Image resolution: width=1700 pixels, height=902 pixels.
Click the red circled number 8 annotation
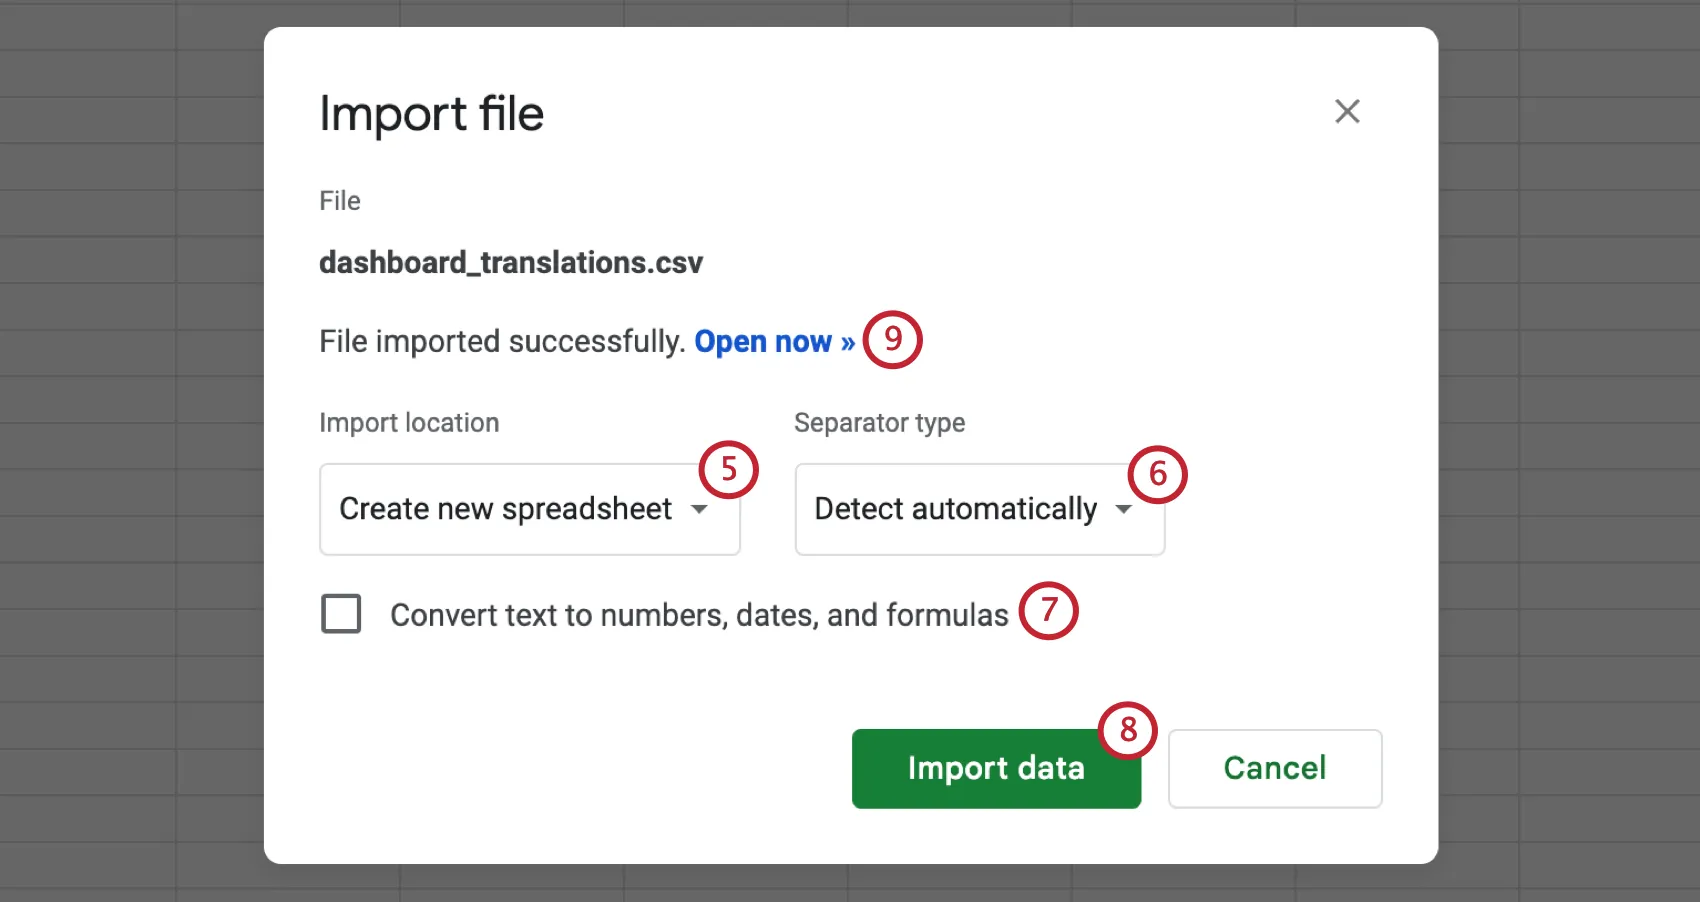click(x=1127, y=730)
